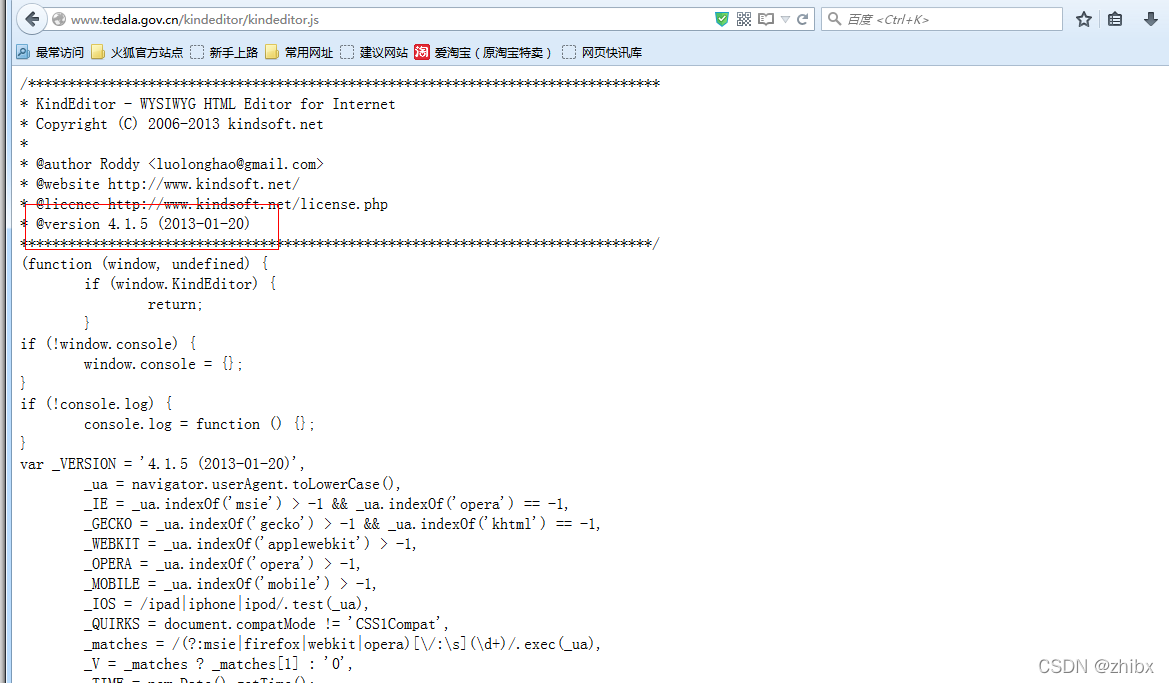Image resolution: width=1169 pixels, height=683 pixels.
Task: Click 'Copyright (C) 2006-2013 kindsoft.net' line
Action: [172, 124]
